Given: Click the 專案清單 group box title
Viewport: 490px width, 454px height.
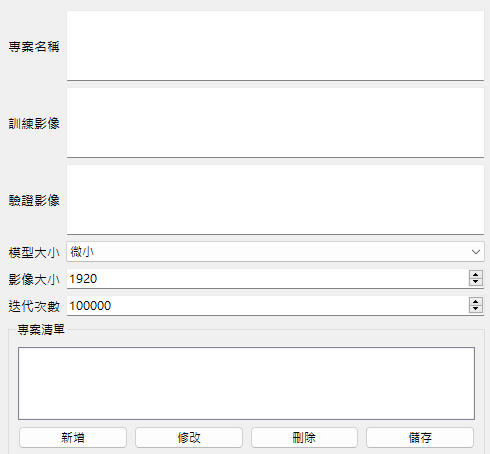Looking at the screenshot, I should [x=41, y=330].
